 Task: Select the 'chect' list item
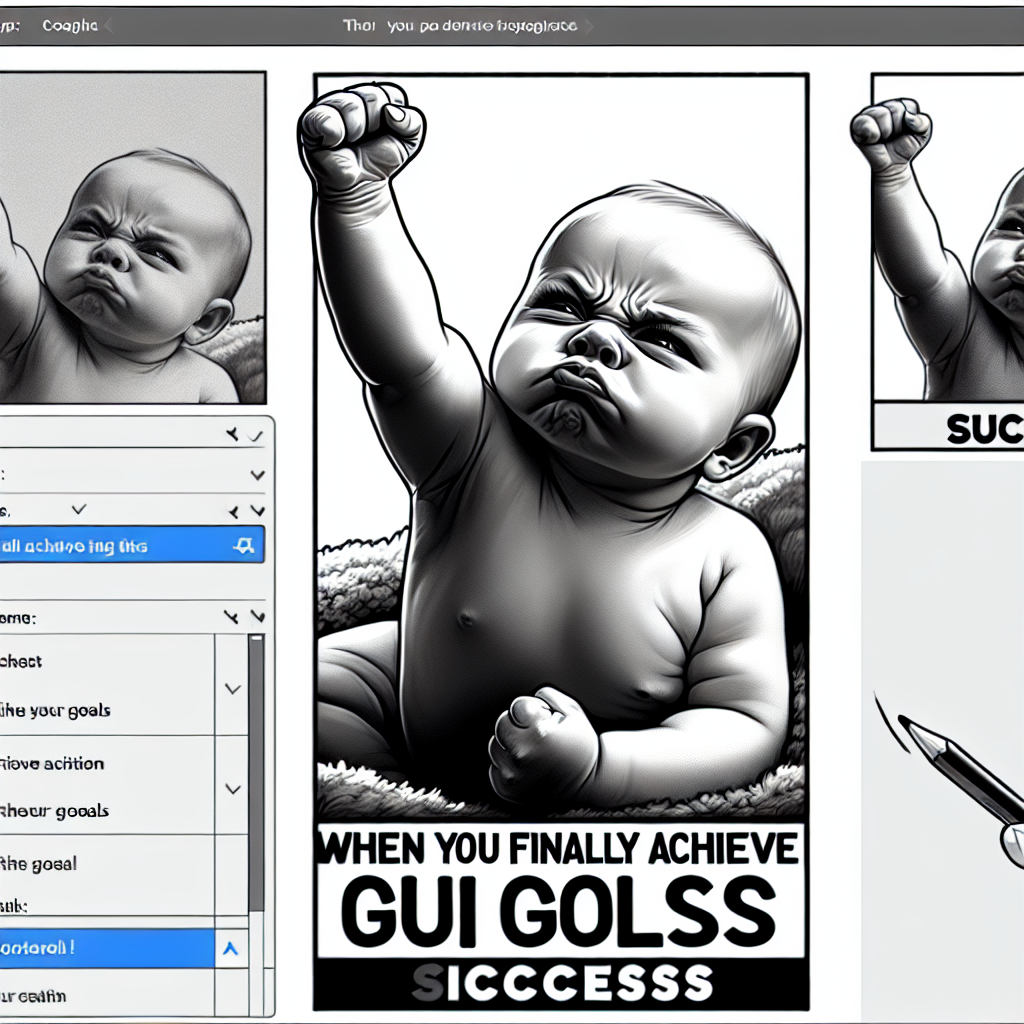coord(107,661)
